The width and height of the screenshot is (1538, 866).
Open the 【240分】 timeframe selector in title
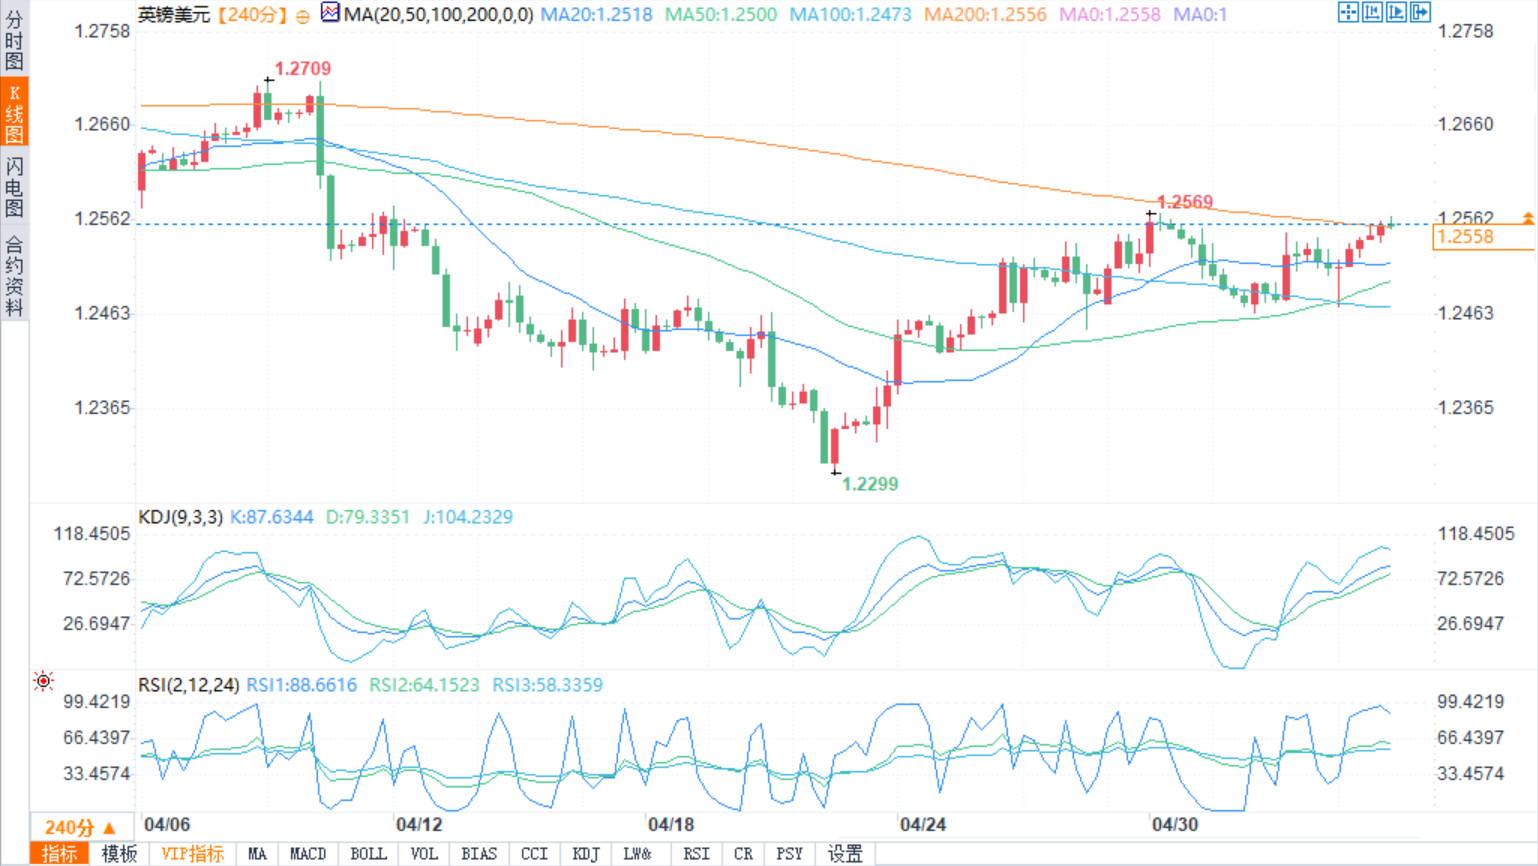pyautogui.click(x=252, y=15)
